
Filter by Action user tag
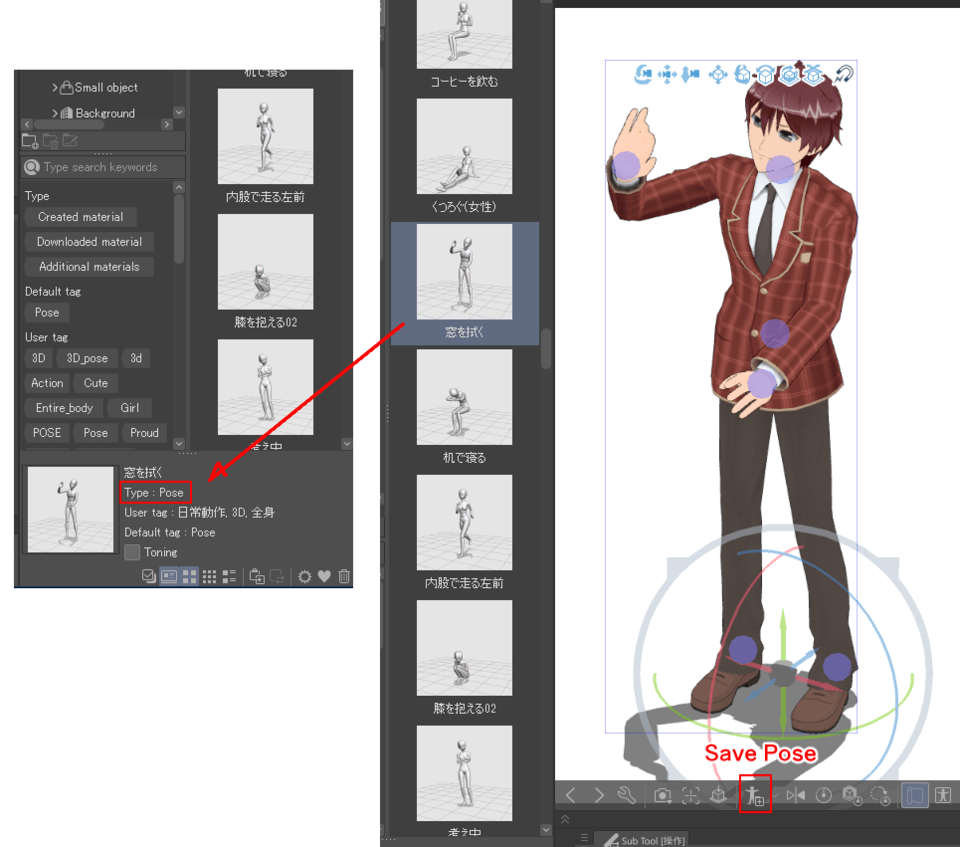[x=47, y=383]
